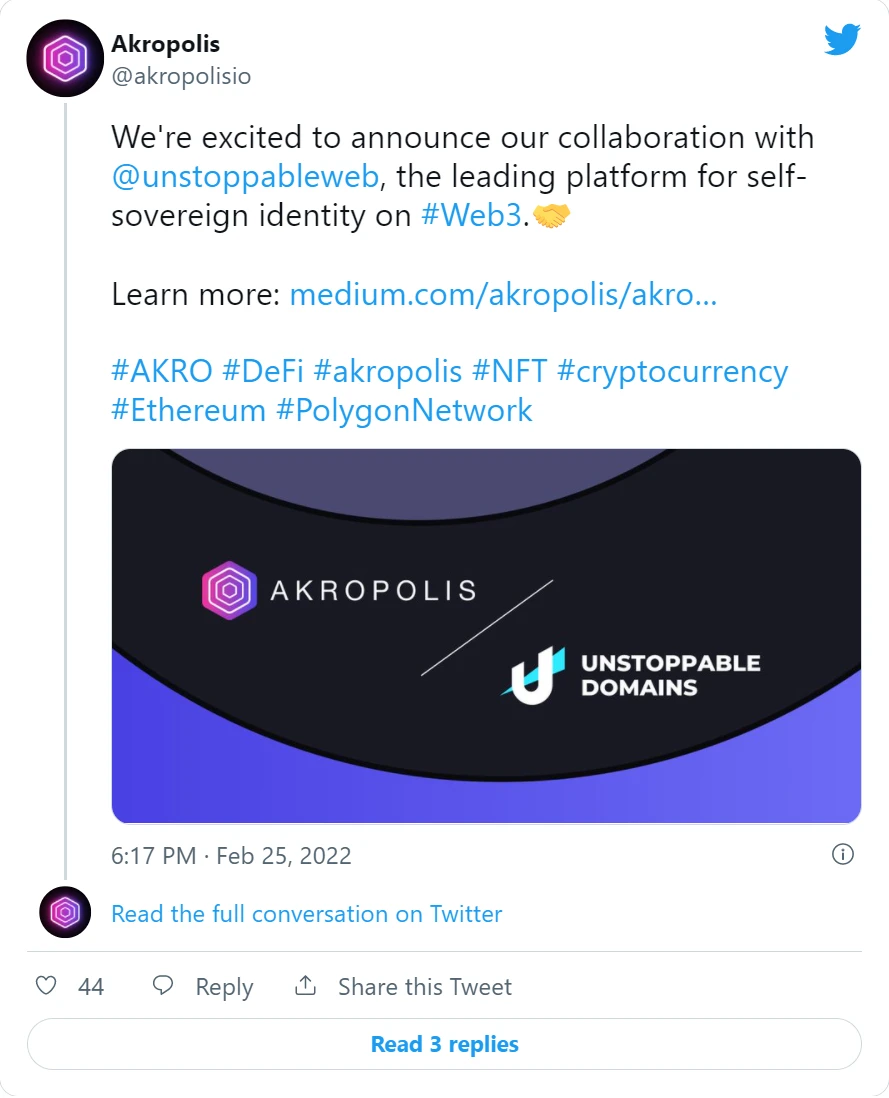Click the 6:17 PM Feb 25, 2022 timestamp
Viewport: 889px width, 1098px height.
(x=231, y=856)
